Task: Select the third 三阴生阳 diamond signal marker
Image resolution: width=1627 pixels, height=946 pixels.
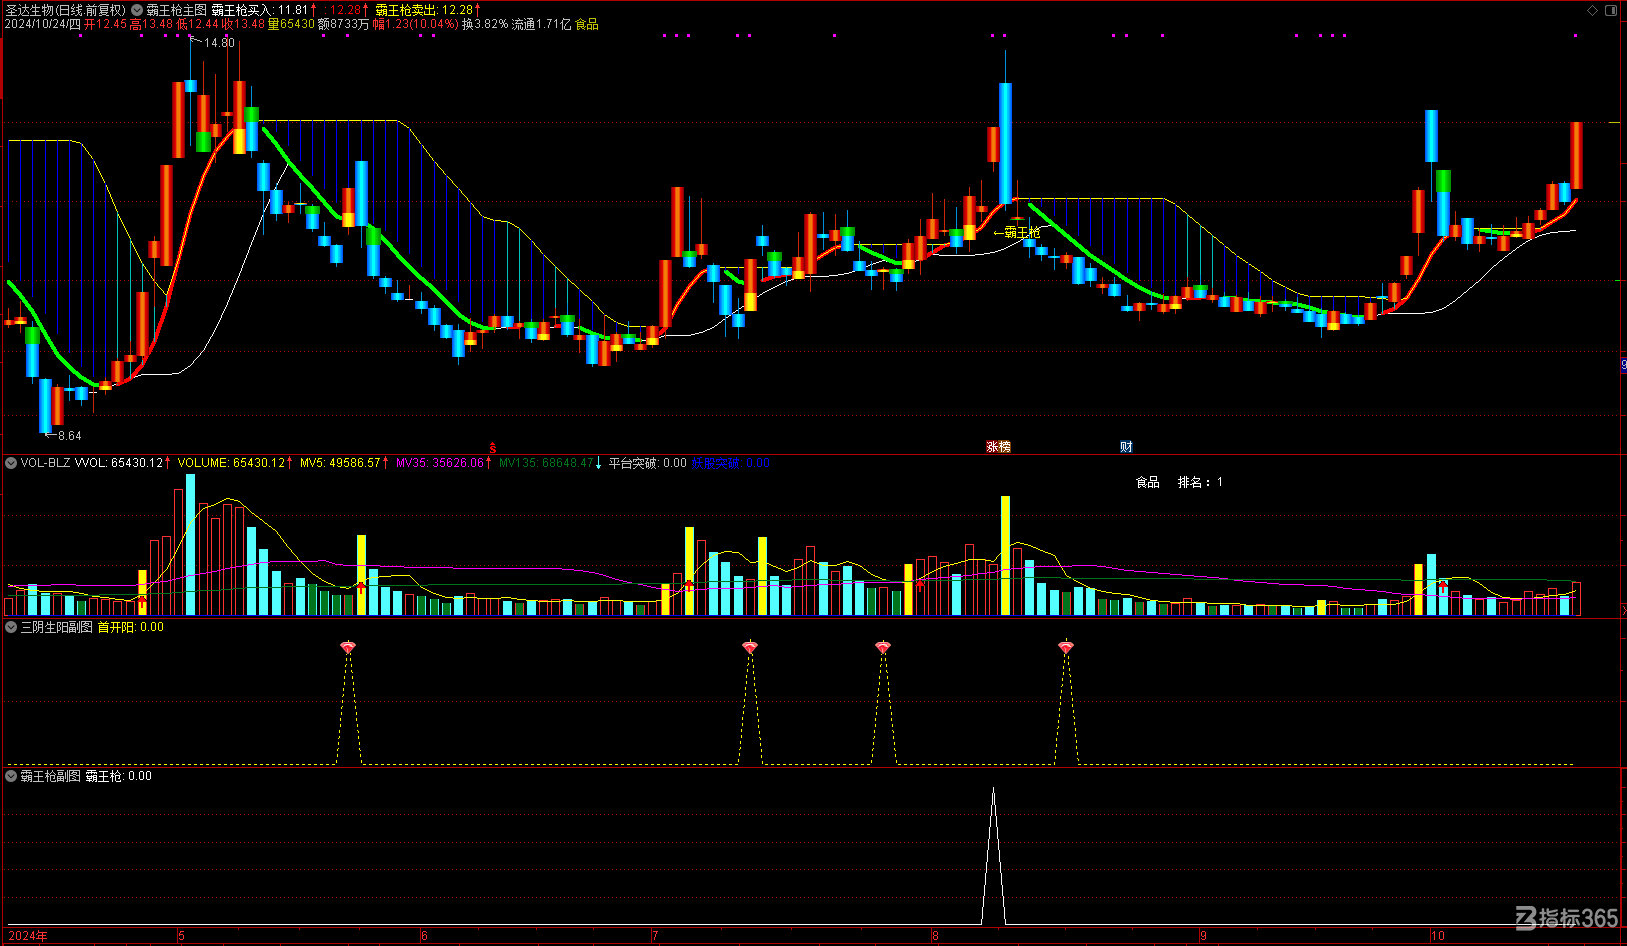Action: pyautogui.click(x=883, y=648)
